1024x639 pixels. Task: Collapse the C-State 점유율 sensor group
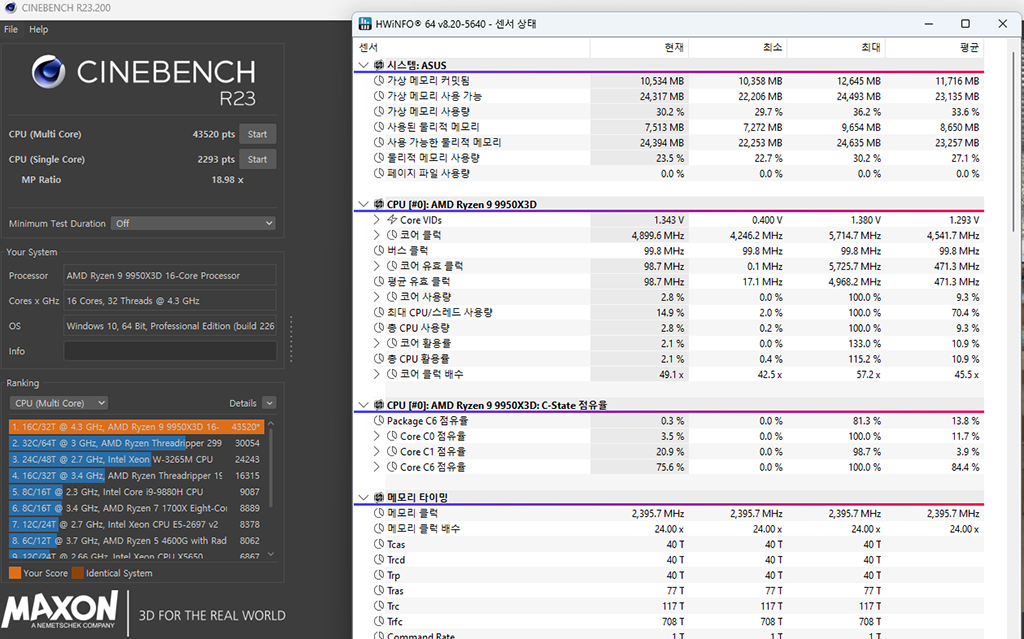pyautogui.click(x=364, y=405)
